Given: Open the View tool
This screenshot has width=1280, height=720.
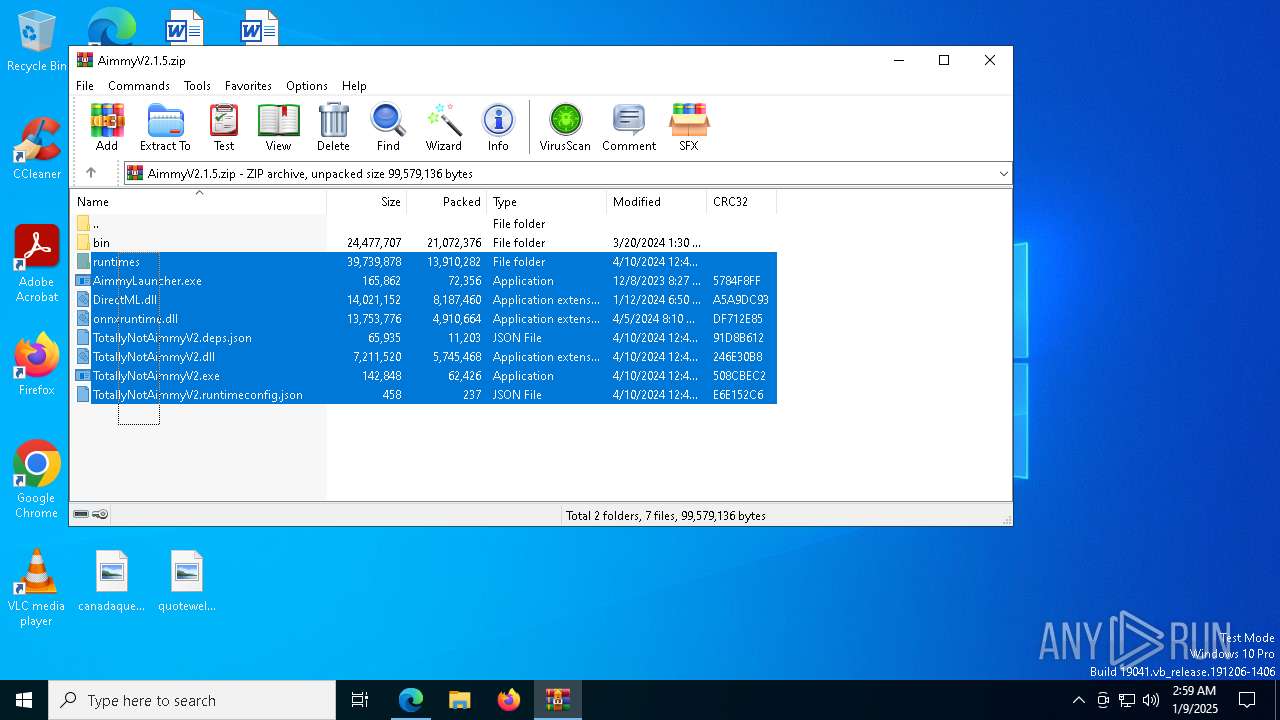Looking at the screenshot, I should coord(278,127).
